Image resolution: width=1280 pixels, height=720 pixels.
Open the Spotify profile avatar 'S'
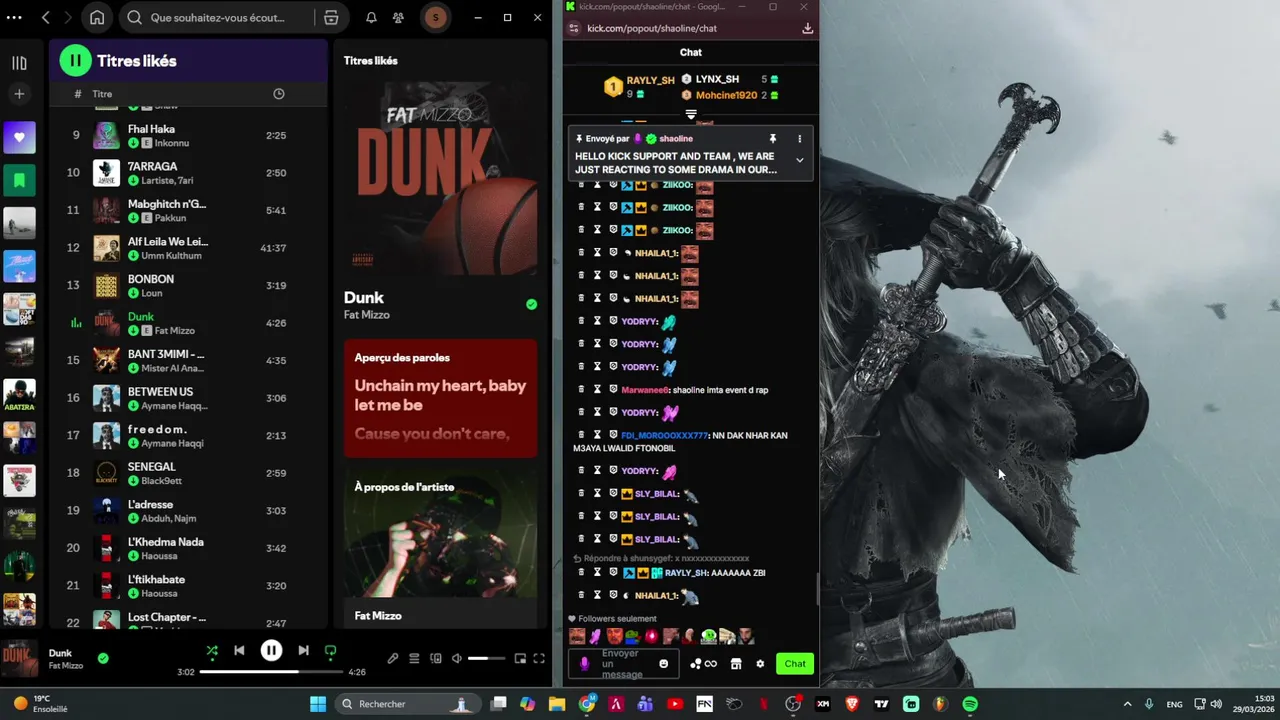click(435, 17)
